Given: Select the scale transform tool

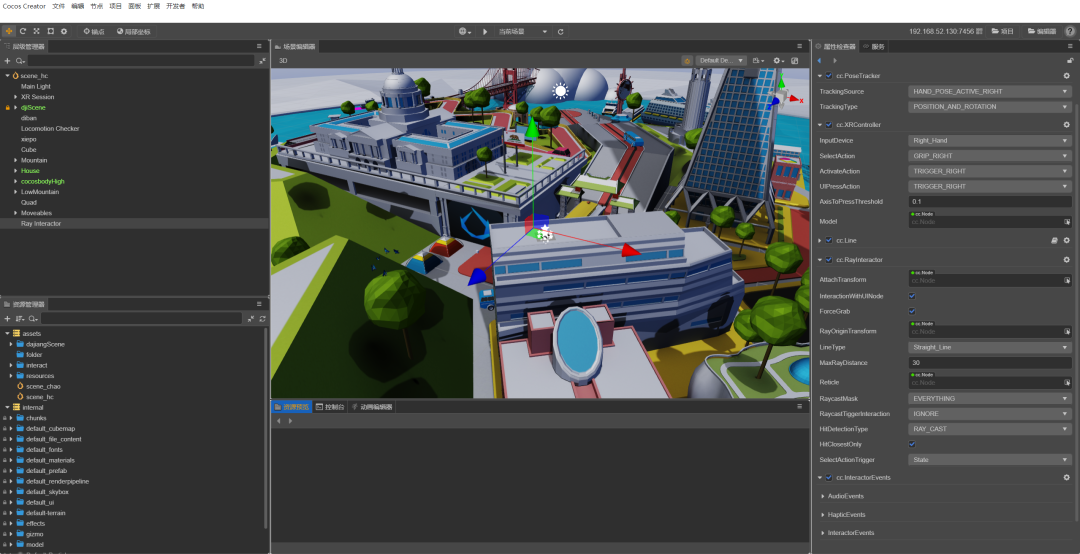Looking at the screenshot, I should click(x=37, y=31).
